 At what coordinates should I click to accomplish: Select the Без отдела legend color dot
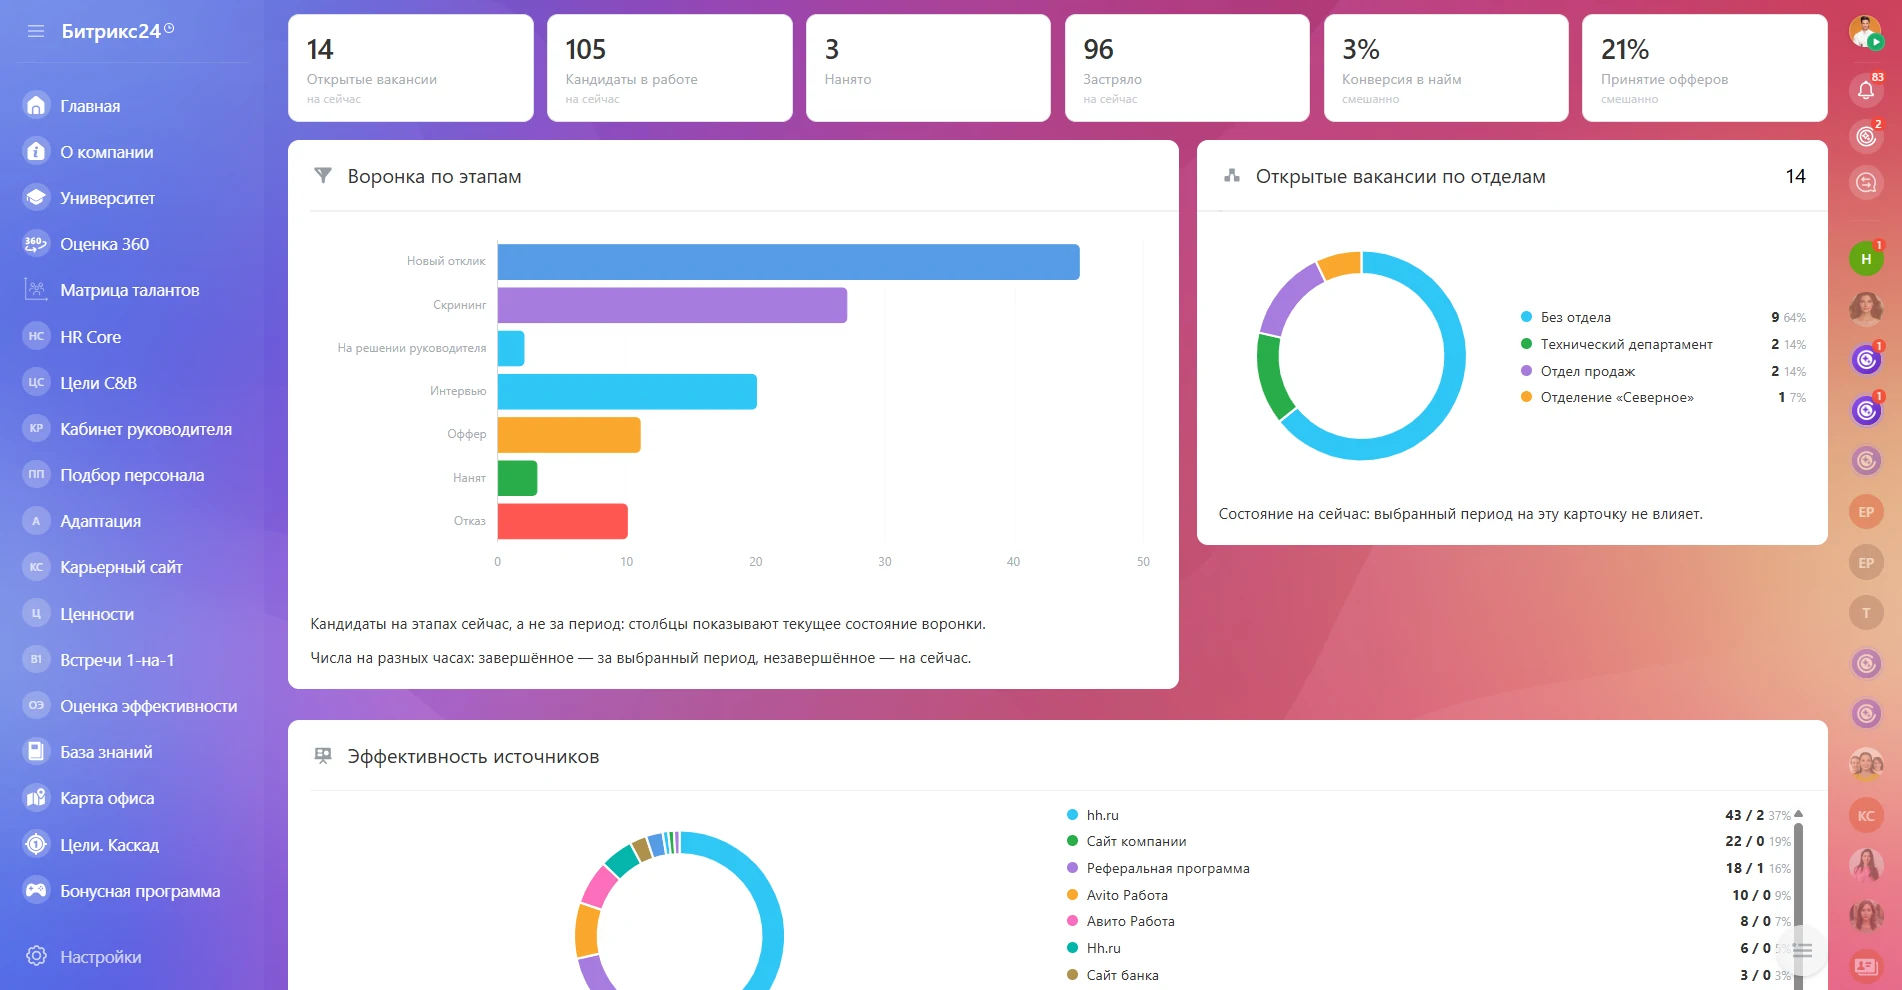pyautogui.click(x=1526, y=317)
